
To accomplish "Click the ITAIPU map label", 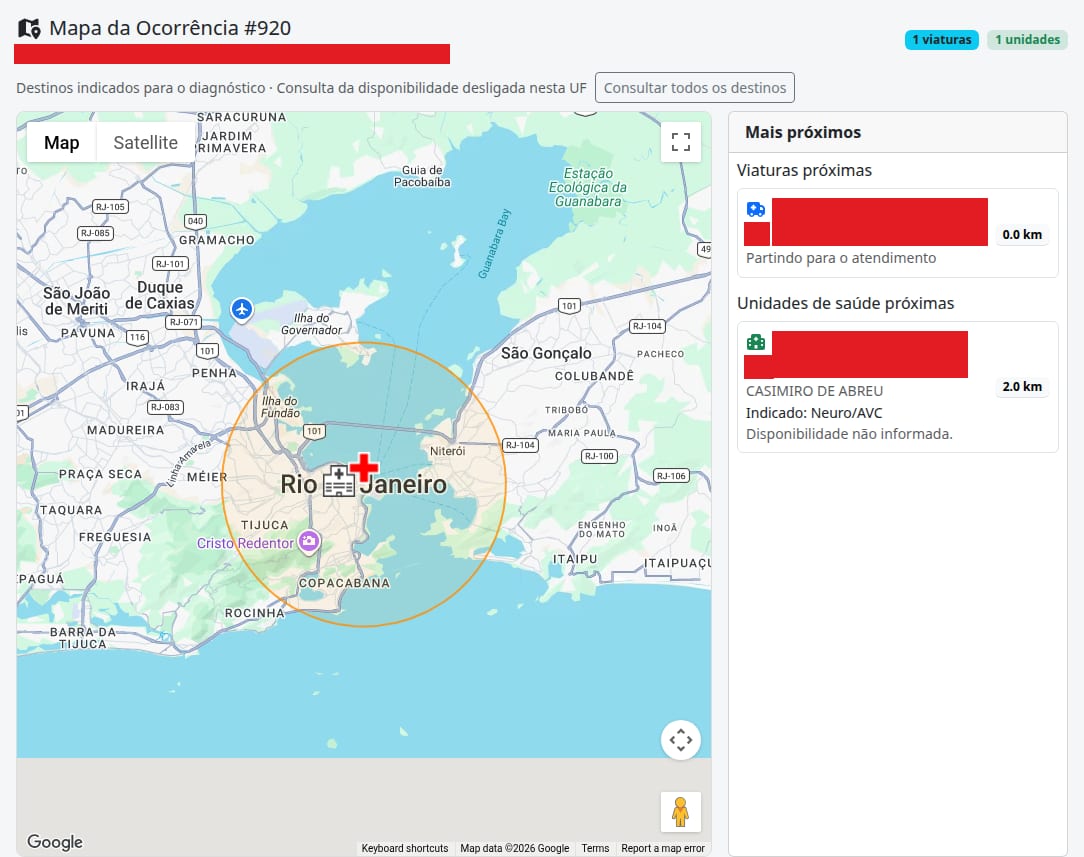I will point(574,559).
